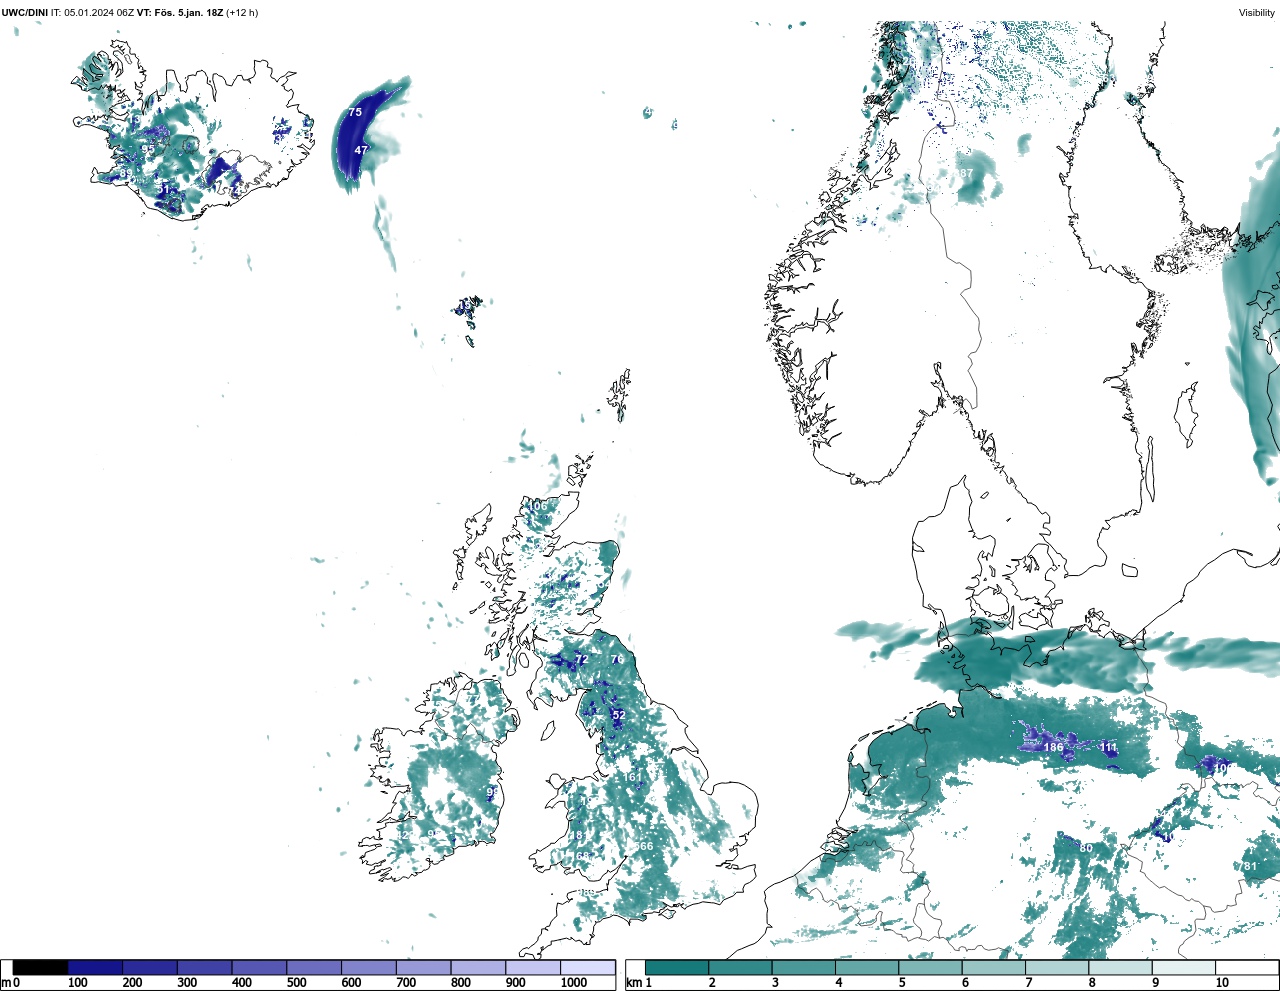
Task: Click the value 106 over northern Scotland
Action: point(538,506)
